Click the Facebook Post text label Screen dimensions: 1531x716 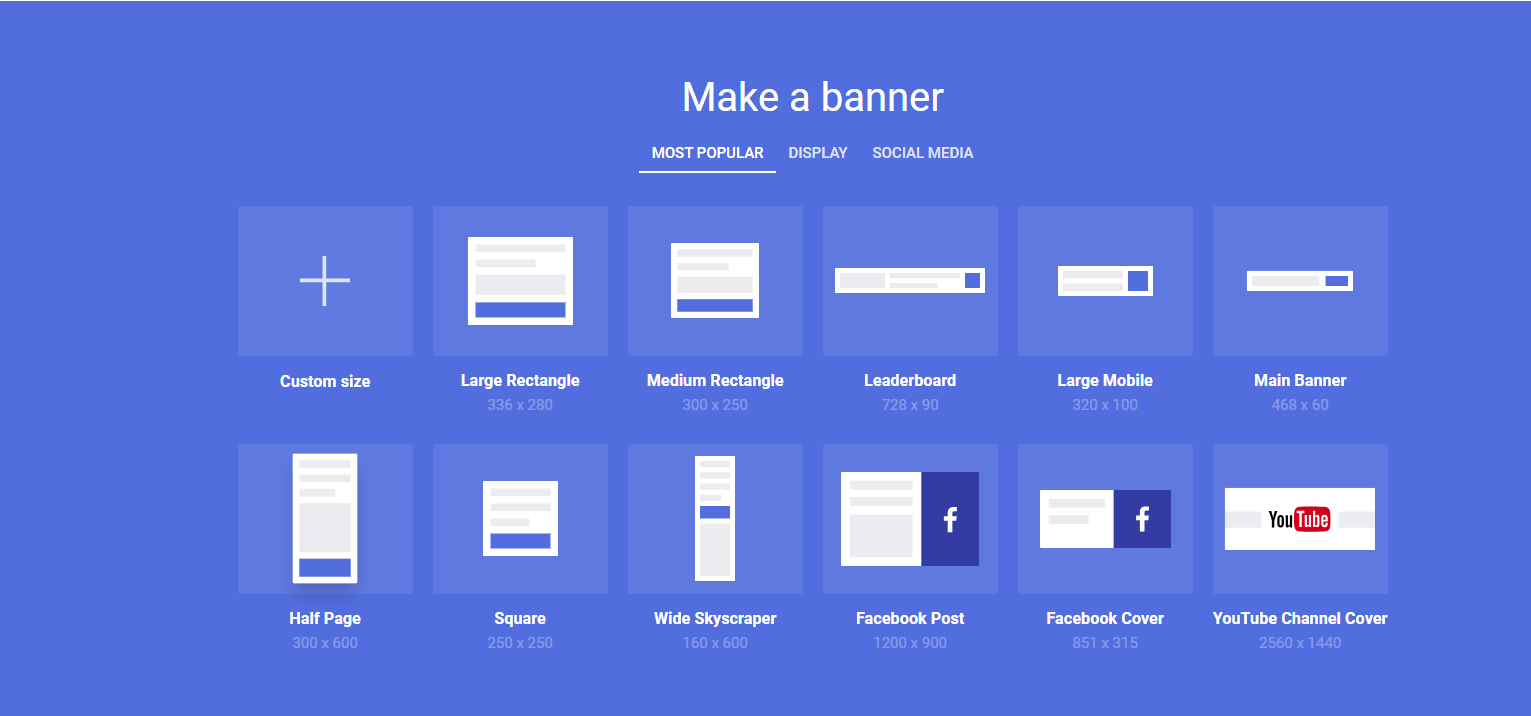tap(910, 618)
